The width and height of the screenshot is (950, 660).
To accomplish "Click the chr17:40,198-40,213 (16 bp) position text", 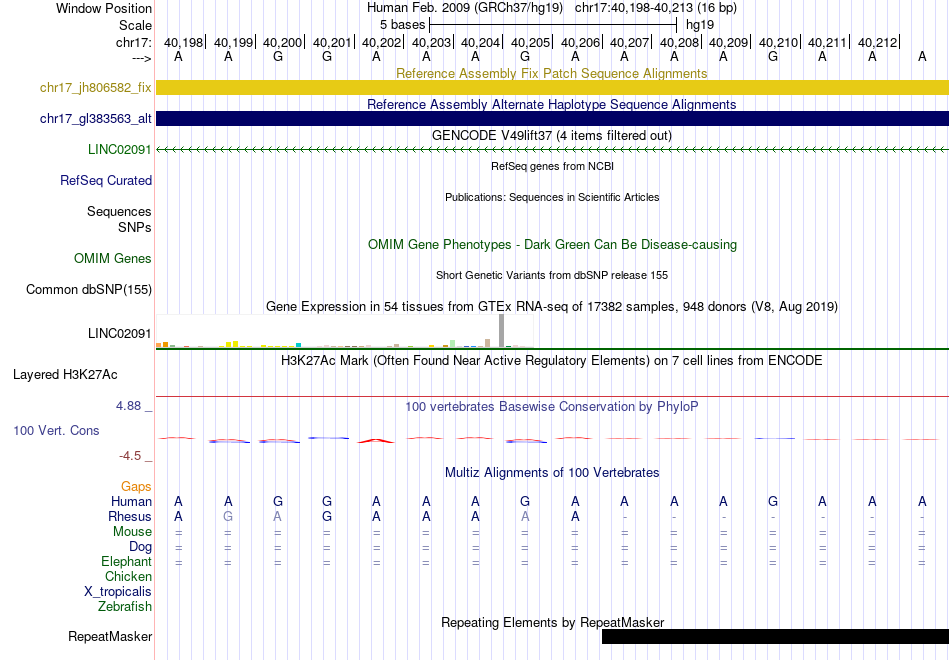I will tap(656, 8).
